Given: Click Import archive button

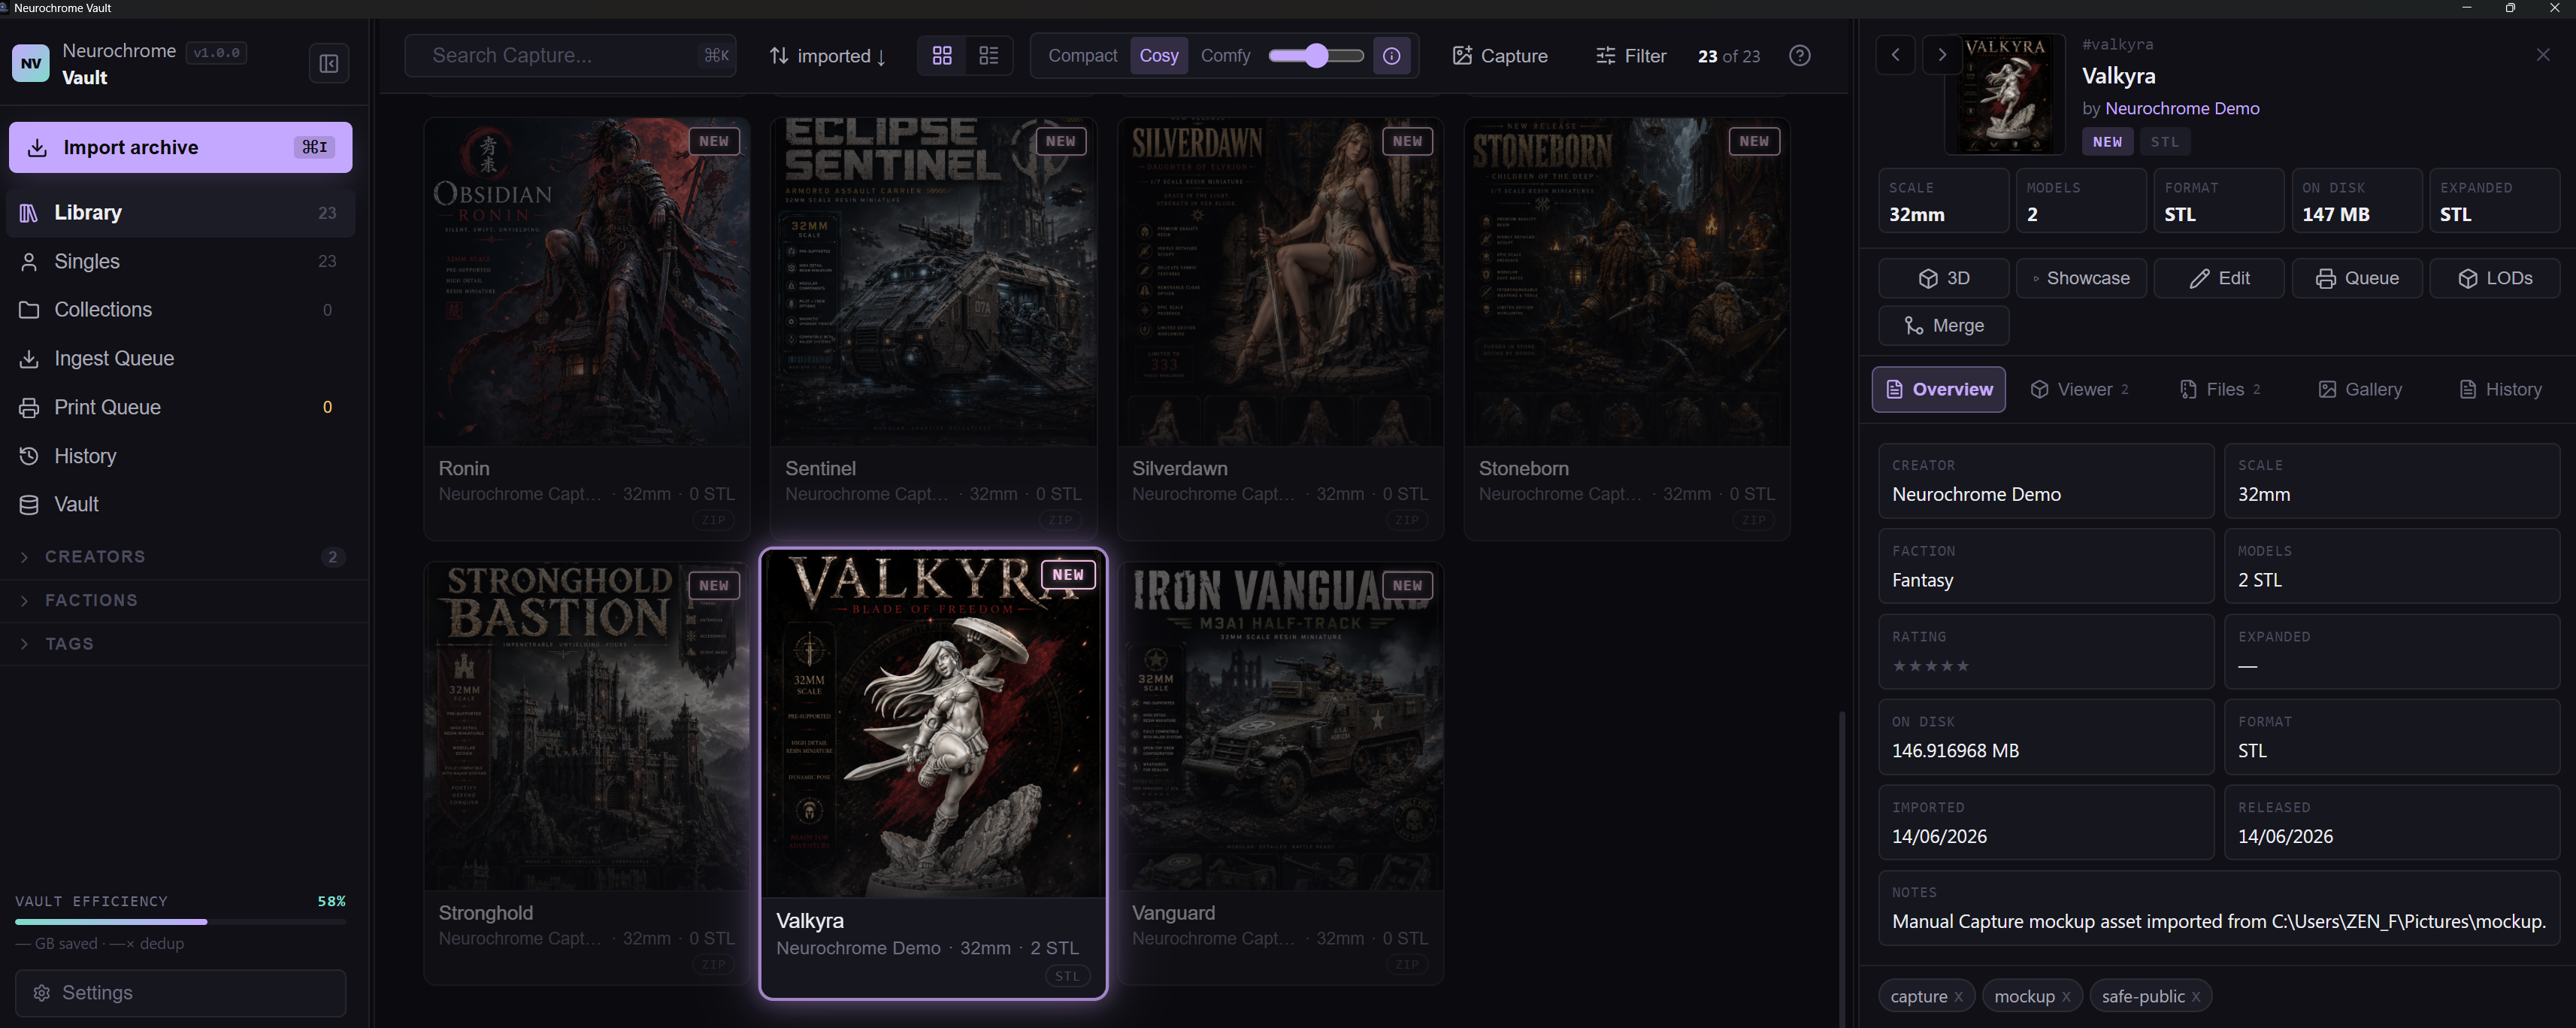Looking at the screenshot, I should click(181, 148).
